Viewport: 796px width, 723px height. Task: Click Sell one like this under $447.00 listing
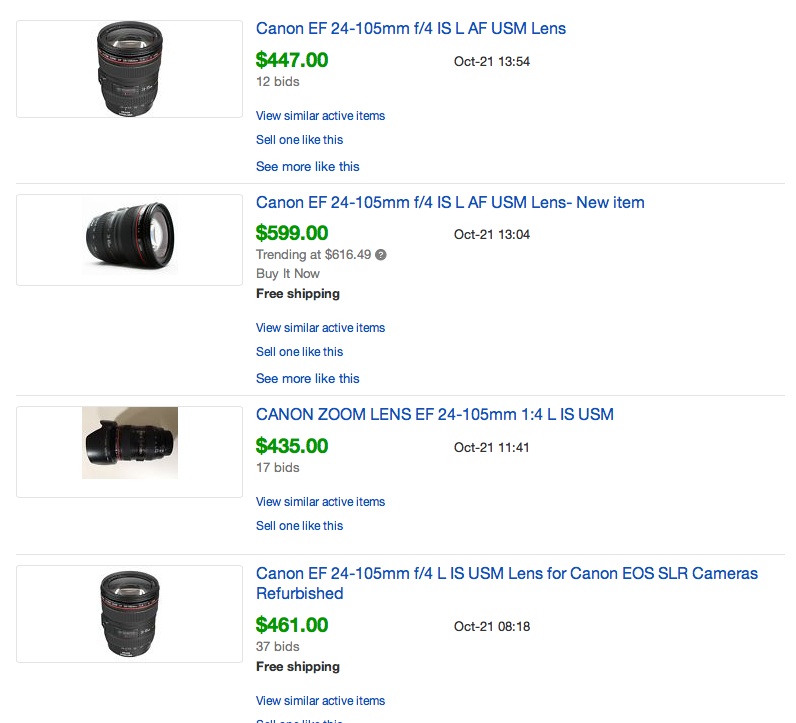[x=300, y=140]
